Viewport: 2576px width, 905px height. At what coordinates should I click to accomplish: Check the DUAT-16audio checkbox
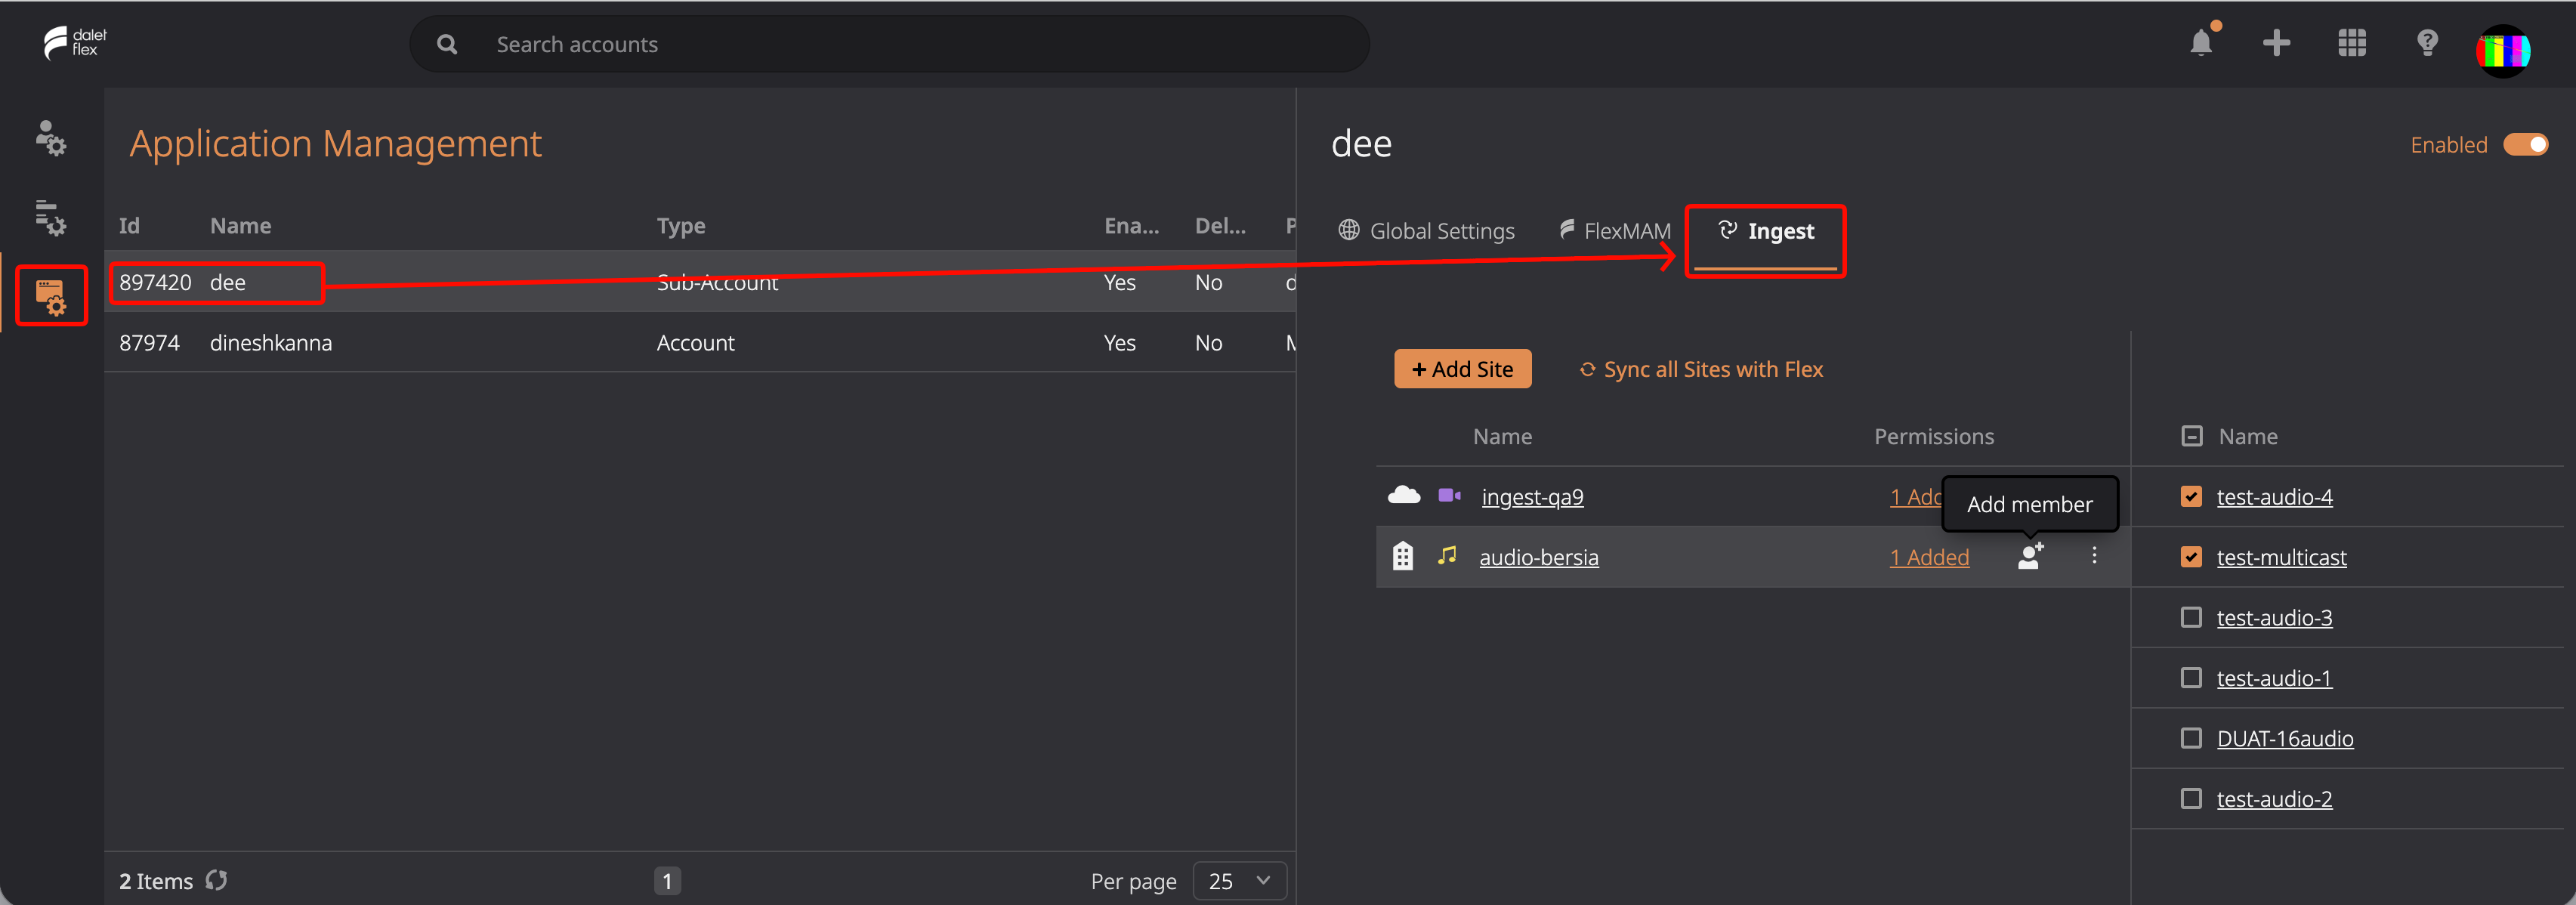pos(2191,738)
